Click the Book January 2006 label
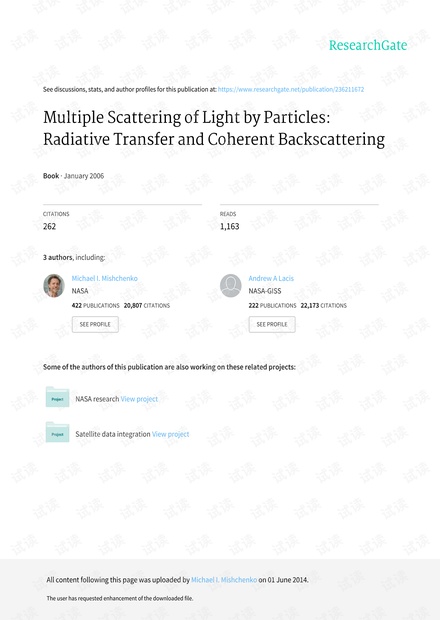The image size is (440, 620). click(x=74, y=176)
